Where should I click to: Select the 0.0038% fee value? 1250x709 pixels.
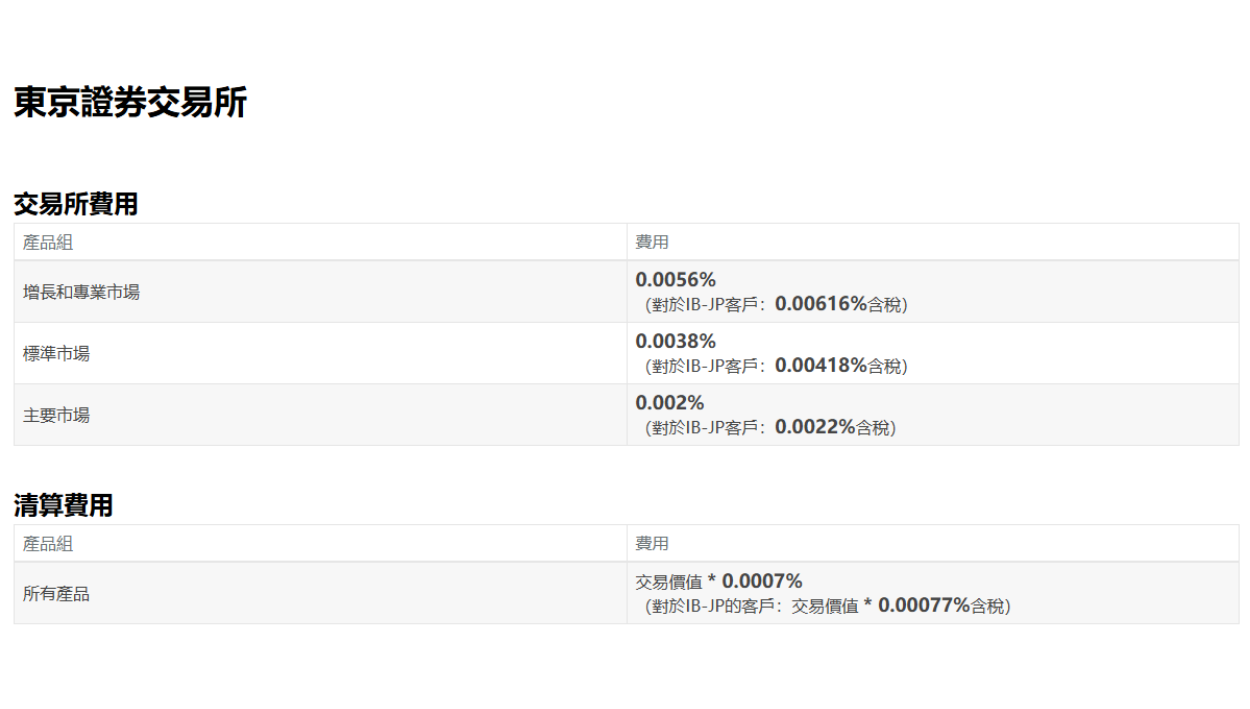click(x=676, y=341)
